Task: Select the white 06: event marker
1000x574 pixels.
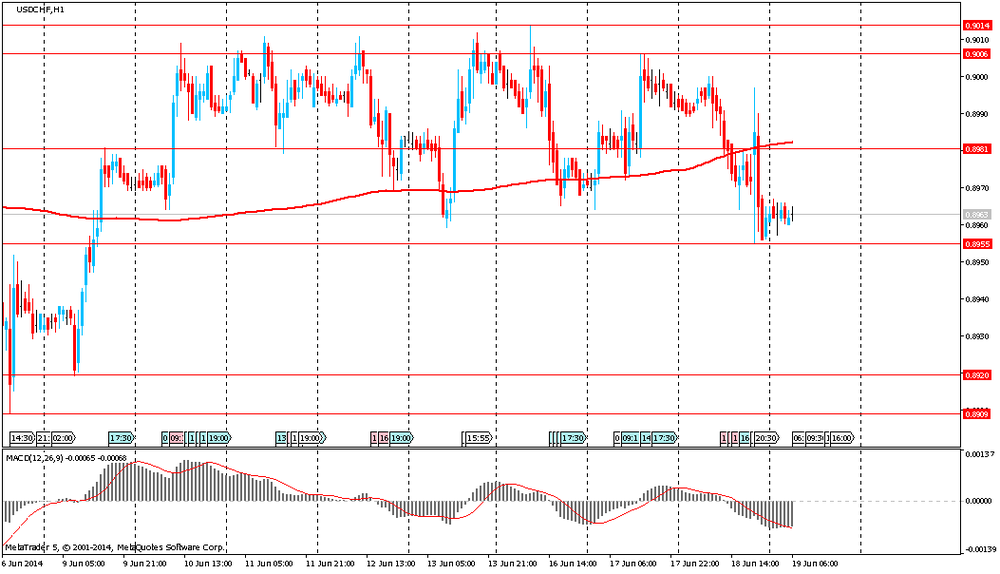Action: click(x=798, y=438)
